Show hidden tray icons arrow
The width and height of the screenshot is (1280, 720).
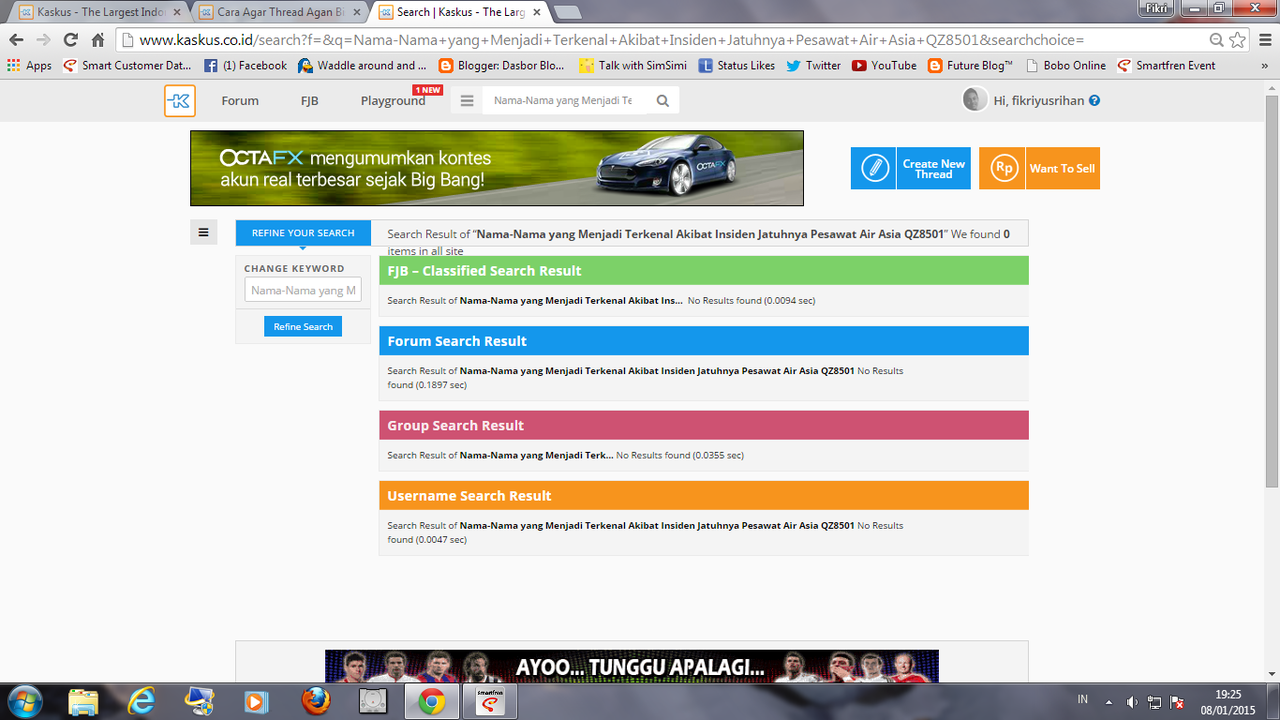[1109, 701]
